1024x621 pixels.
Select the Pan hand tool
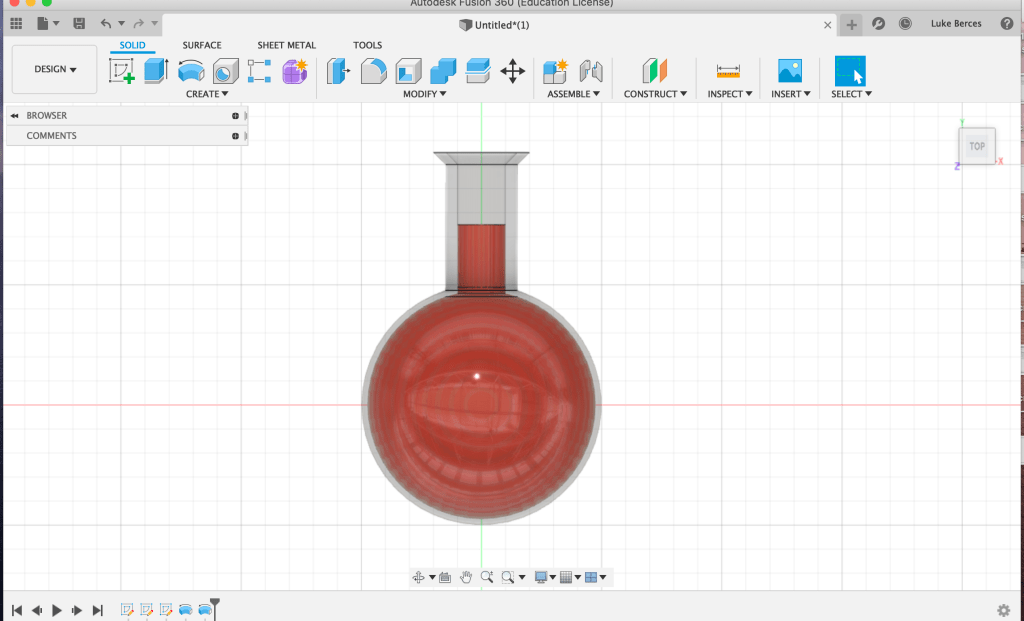point(467,577)
